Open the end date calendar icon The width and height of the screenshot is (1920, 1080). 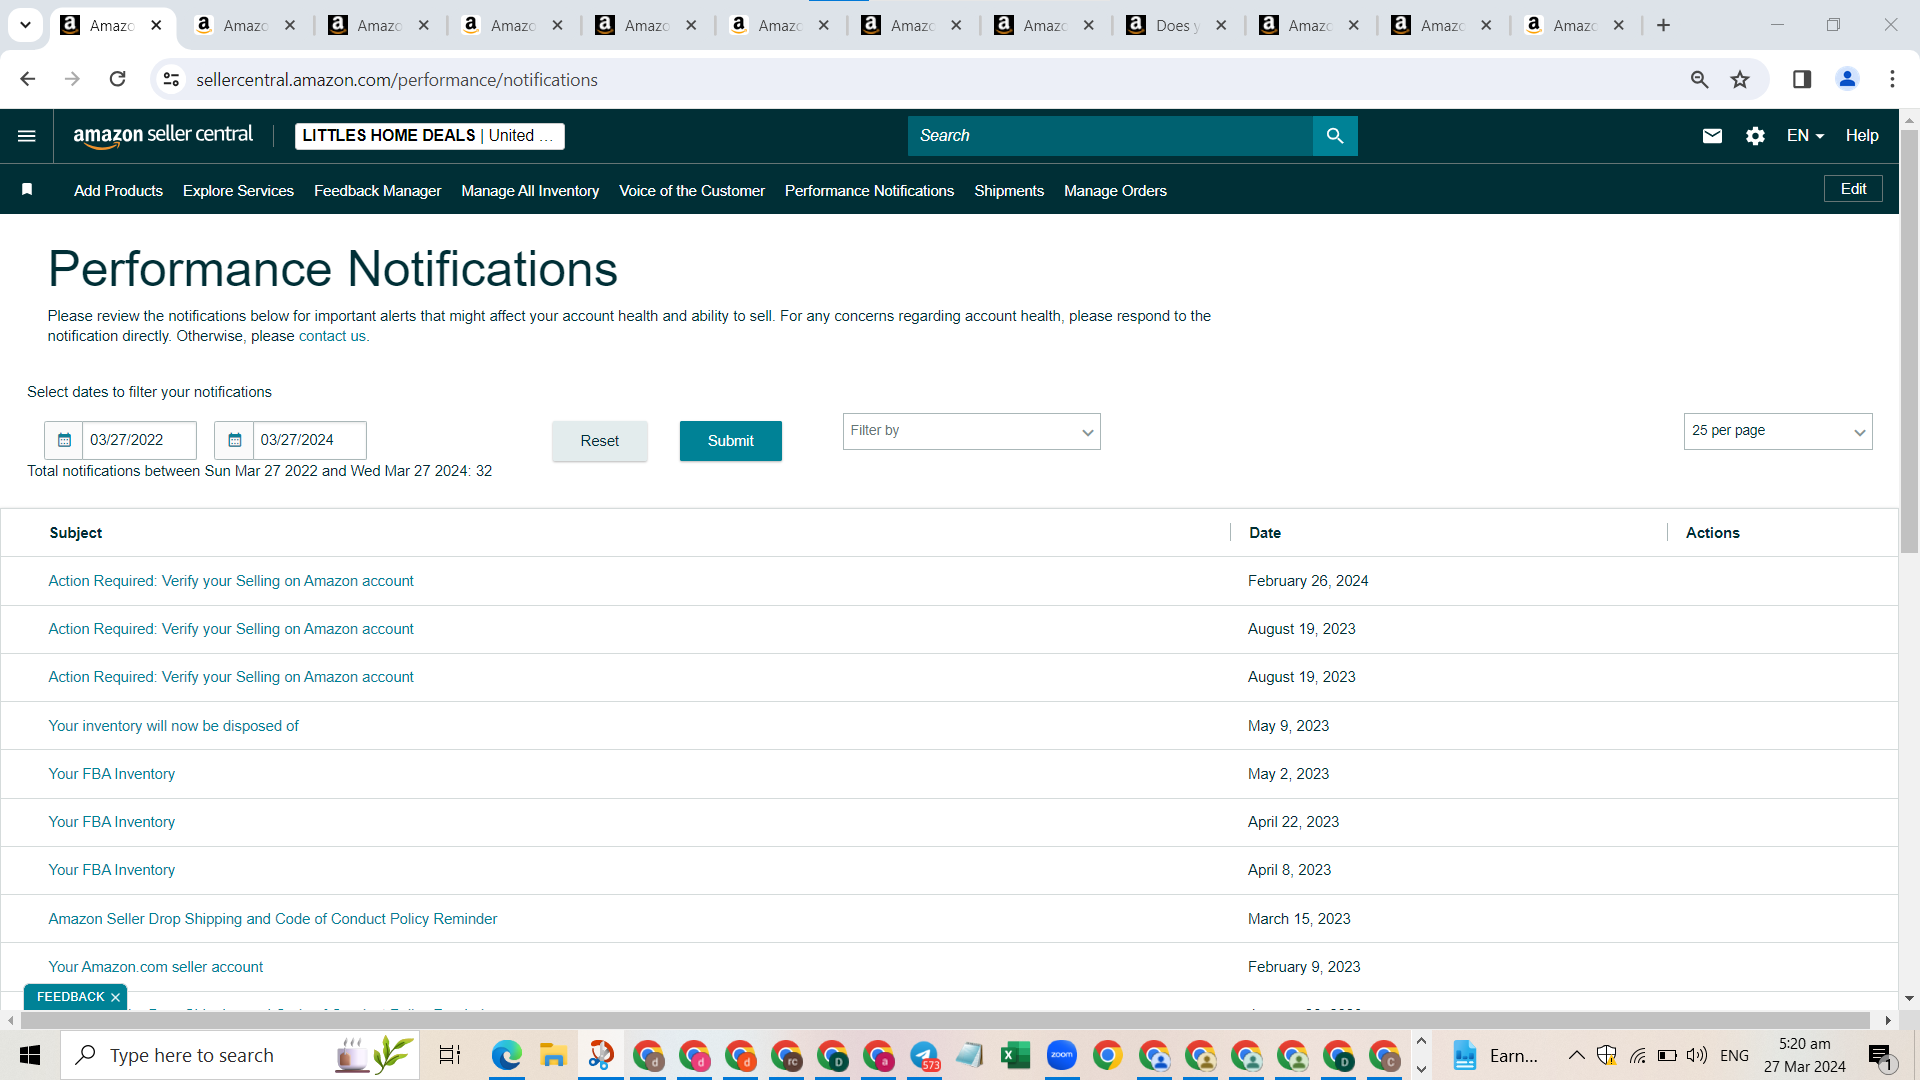234,441
